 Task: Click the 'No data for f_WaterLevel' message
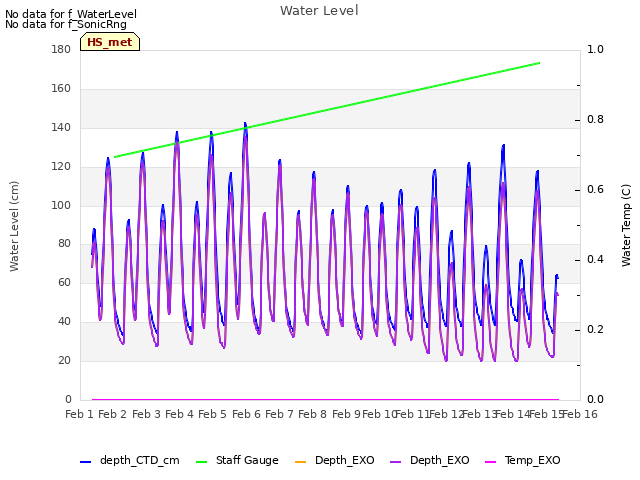click(71, 14)
